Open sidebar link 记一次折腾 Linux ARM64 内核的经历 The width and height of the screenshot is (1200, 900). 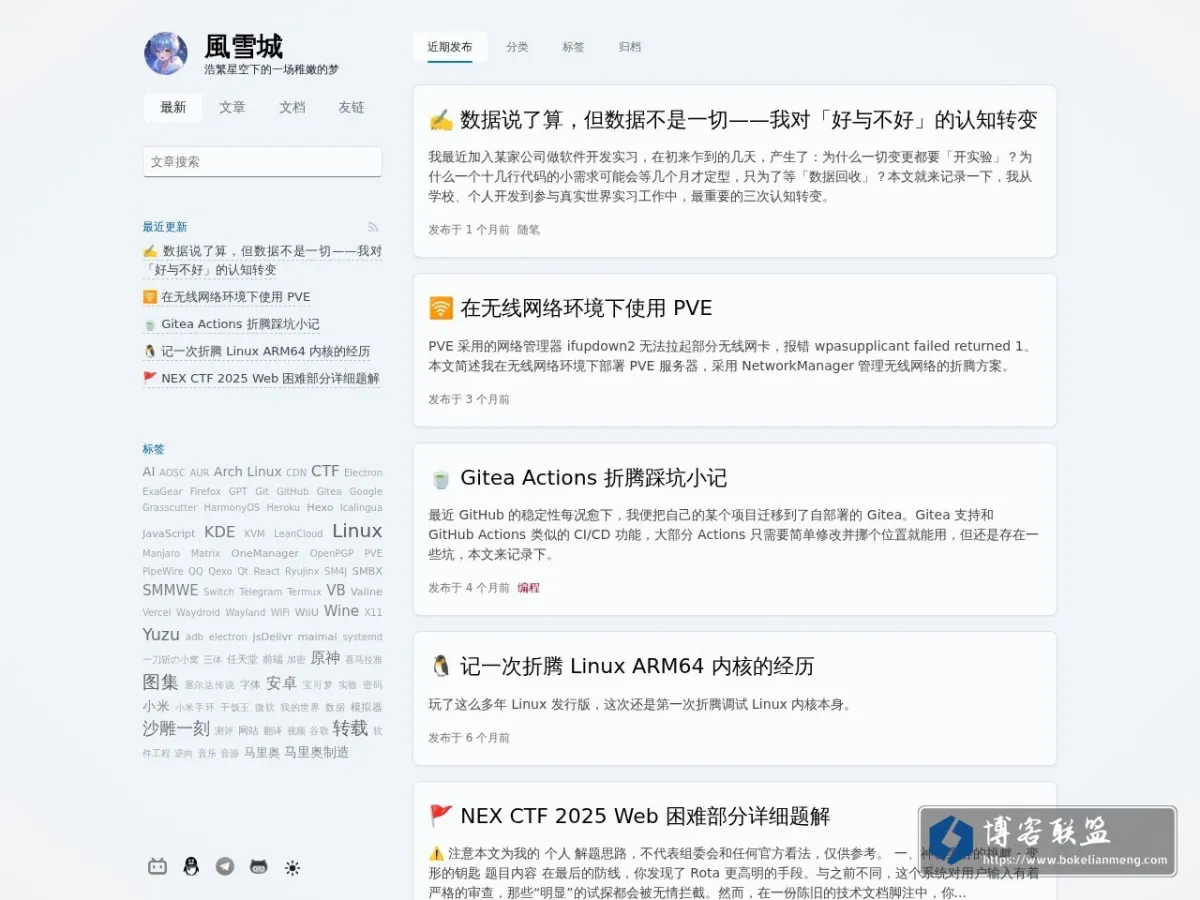click(265, 351)
